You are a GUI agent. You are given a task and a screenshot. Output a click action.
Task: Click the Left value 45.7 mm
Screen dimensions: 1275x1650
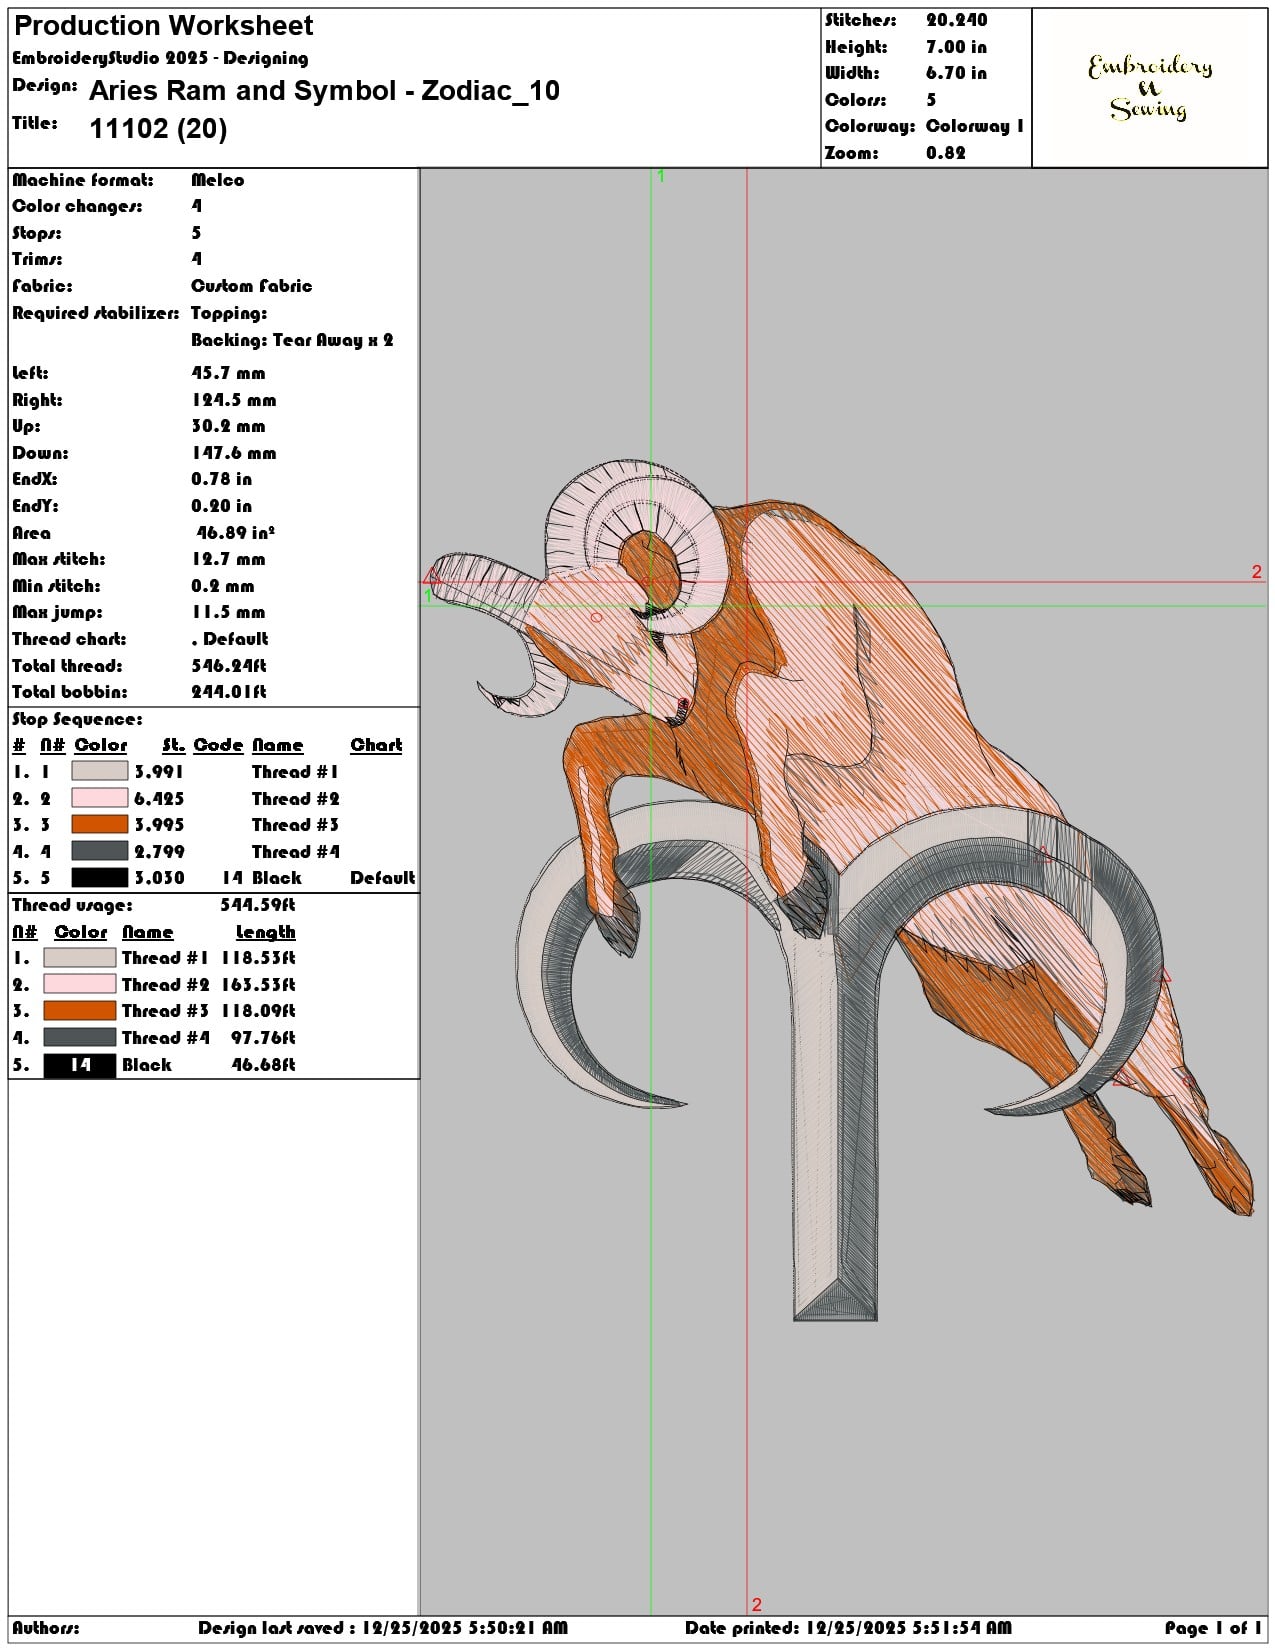[x=228, y=373]
